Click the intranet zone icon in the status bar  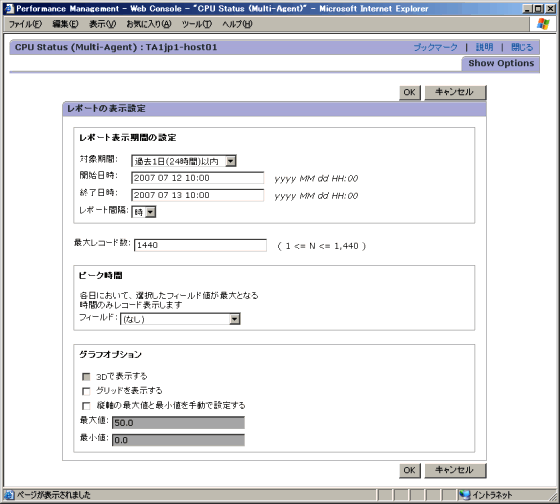pos(465,495)
